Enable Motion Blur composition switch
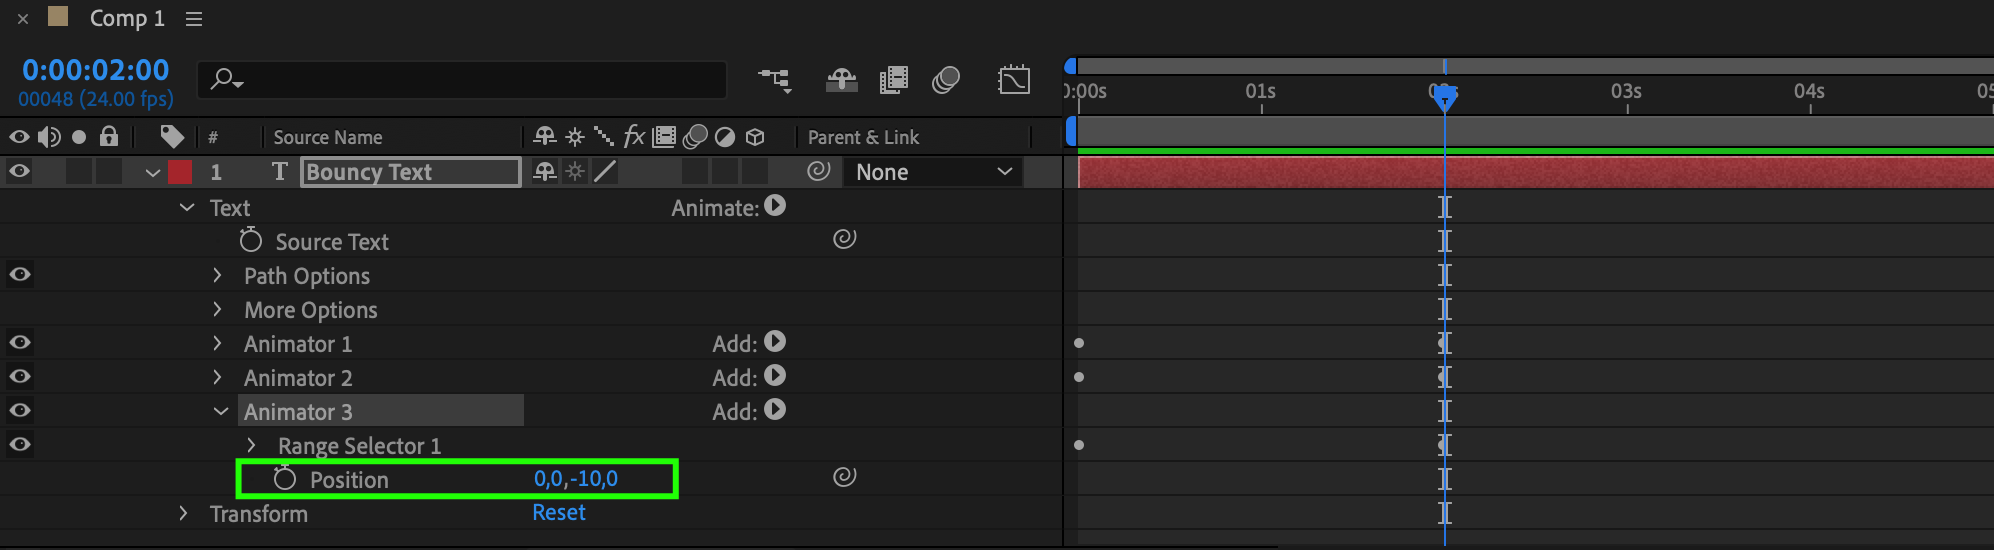Image resolution: width=1994 pixels, height=550 pixels. coord(945,80)
